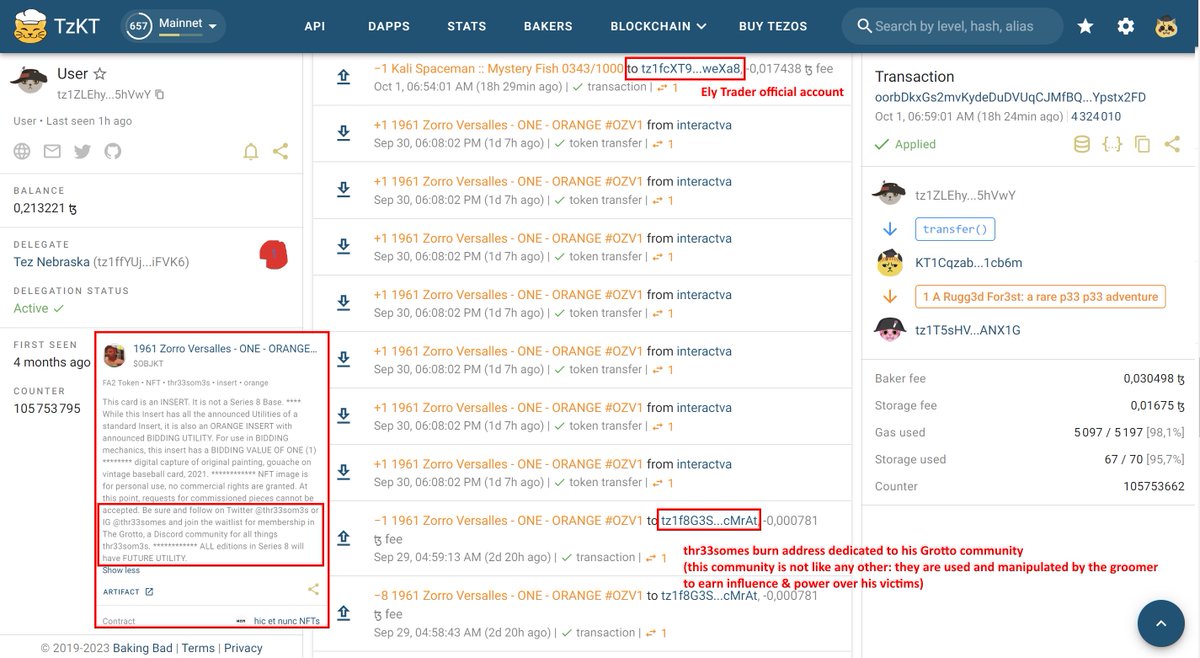This screenshot has width=1200, height=658.
Task: Expand the BLOCKCHAIN dropdown menu
Action: (x=659, y=26)
